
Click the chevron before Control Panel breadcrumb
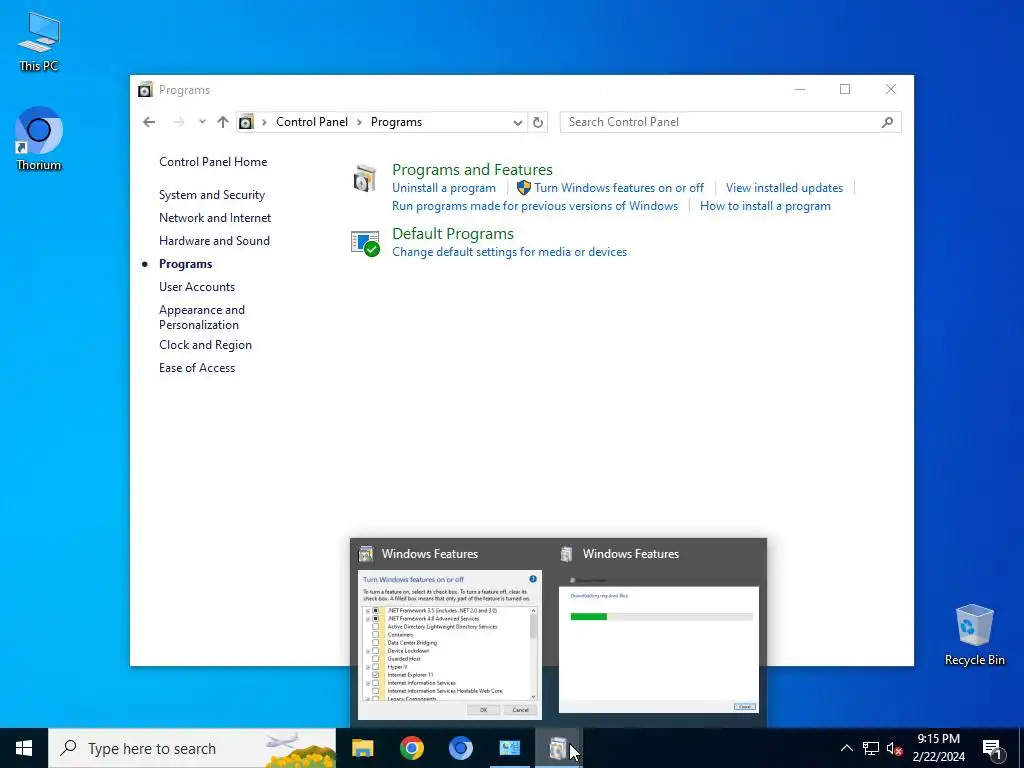click(264, 122)
